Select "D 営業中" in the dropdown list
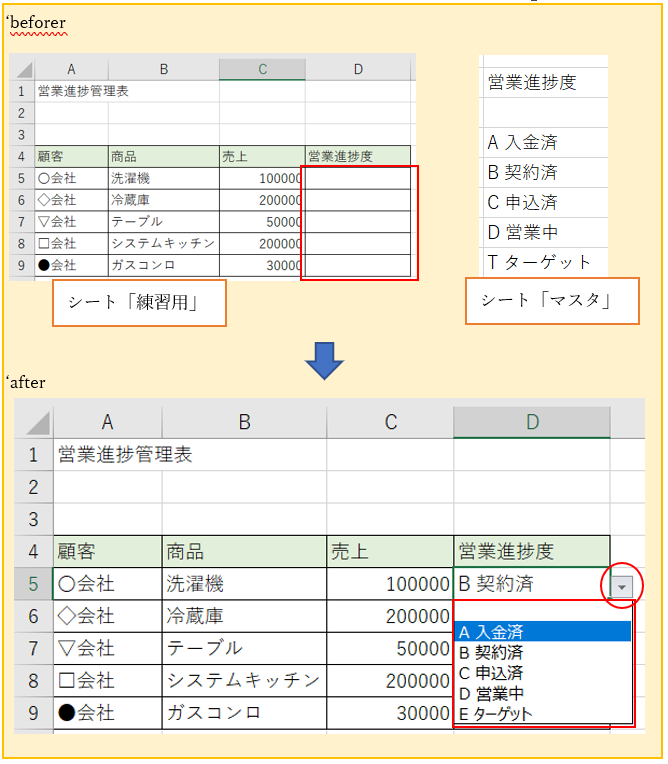The width and height of the screenshot is (668, 764). [x=542, y=693]
